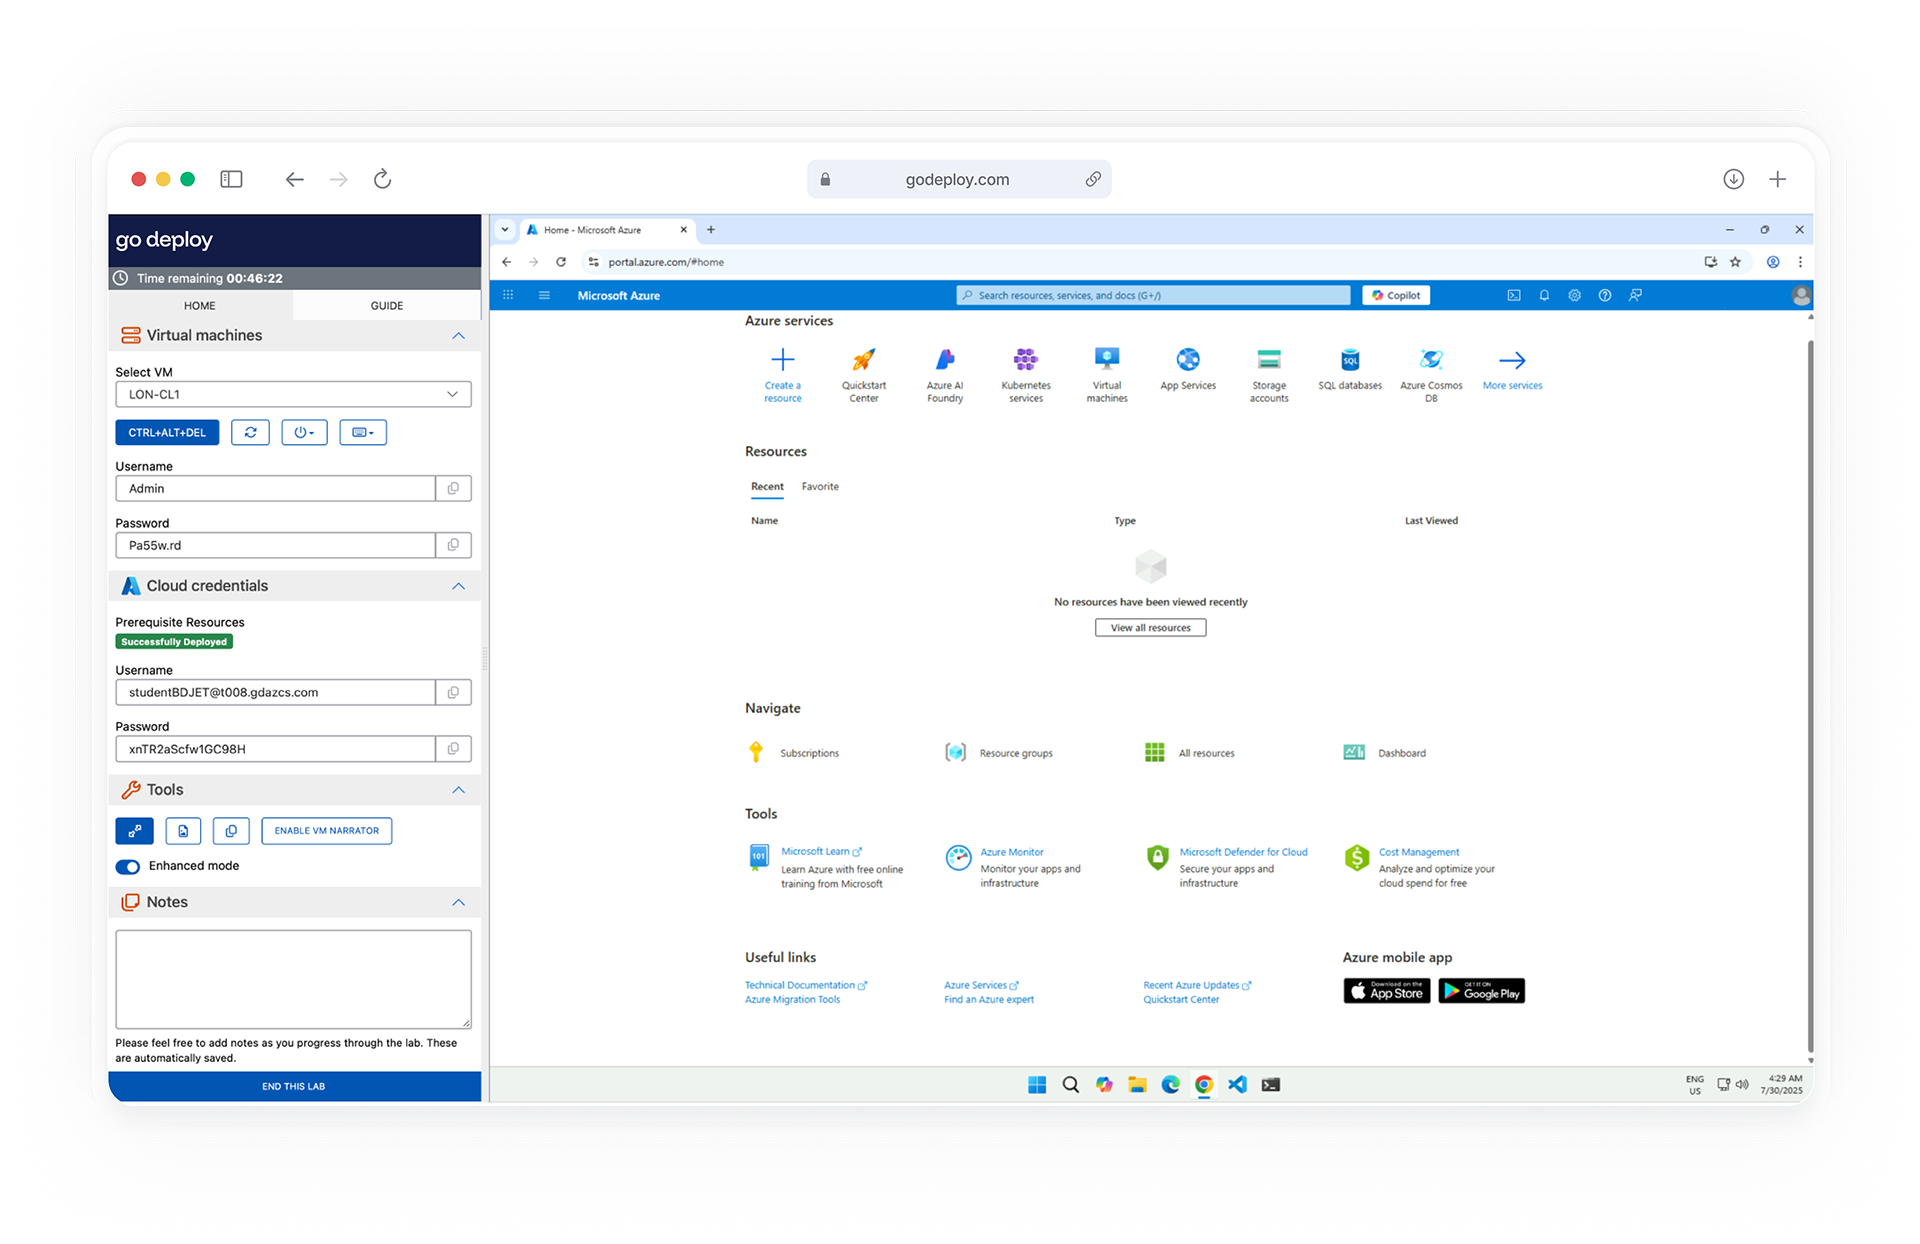Open Visual Studio Code from taskbar
The width and height of the screenshot is (1920, 1244).
(x=1237, y=1084)
